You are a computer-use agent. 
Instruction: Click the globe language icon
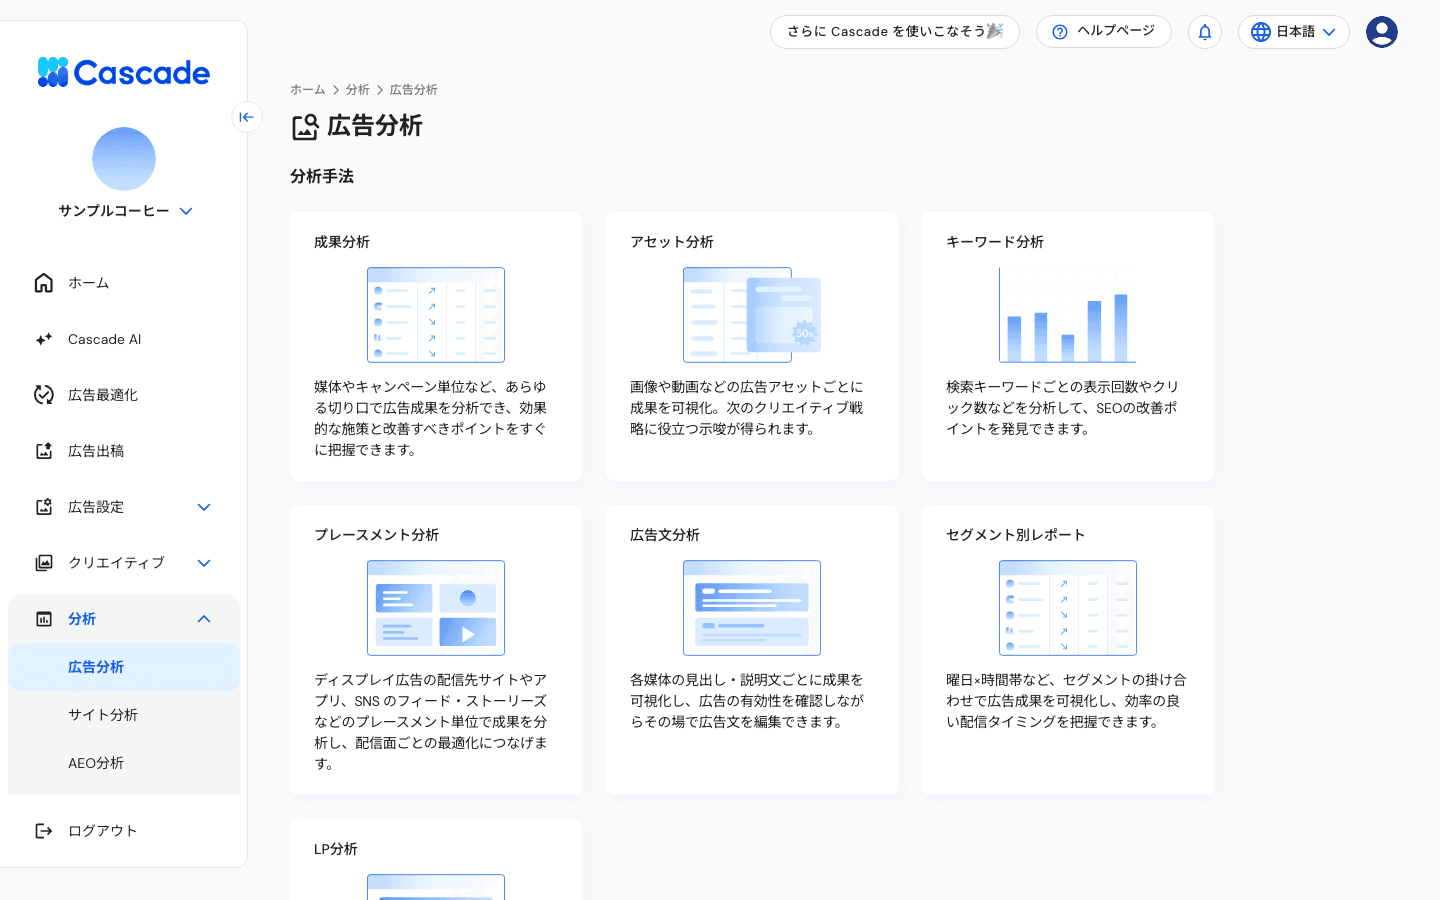(x=1261, y=32)
